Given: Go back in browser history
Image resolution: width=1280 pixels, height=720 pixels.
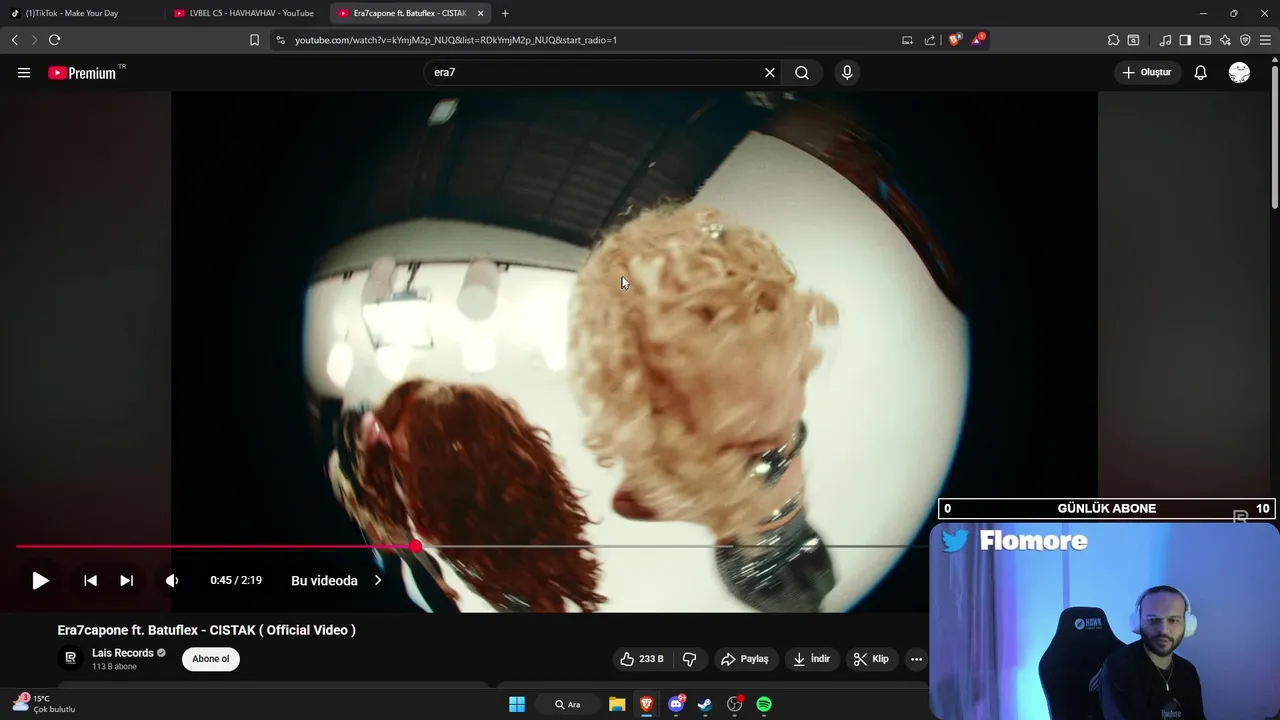Looking at the screenshot, I should pos(14,40).
